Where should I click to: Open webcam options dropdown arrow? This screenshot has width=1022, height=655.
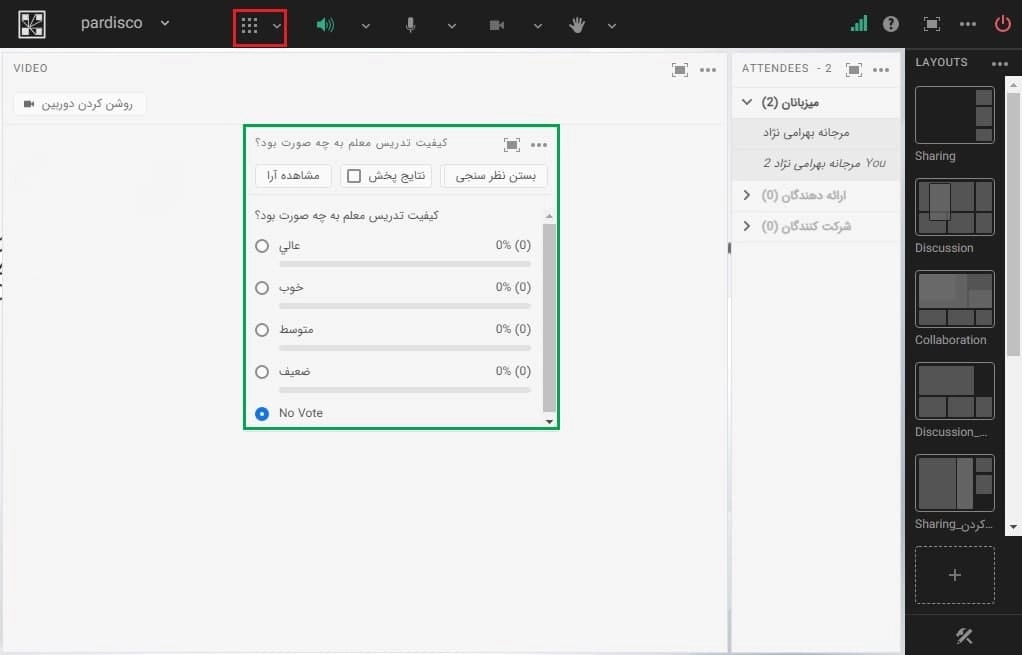point(538,26)
